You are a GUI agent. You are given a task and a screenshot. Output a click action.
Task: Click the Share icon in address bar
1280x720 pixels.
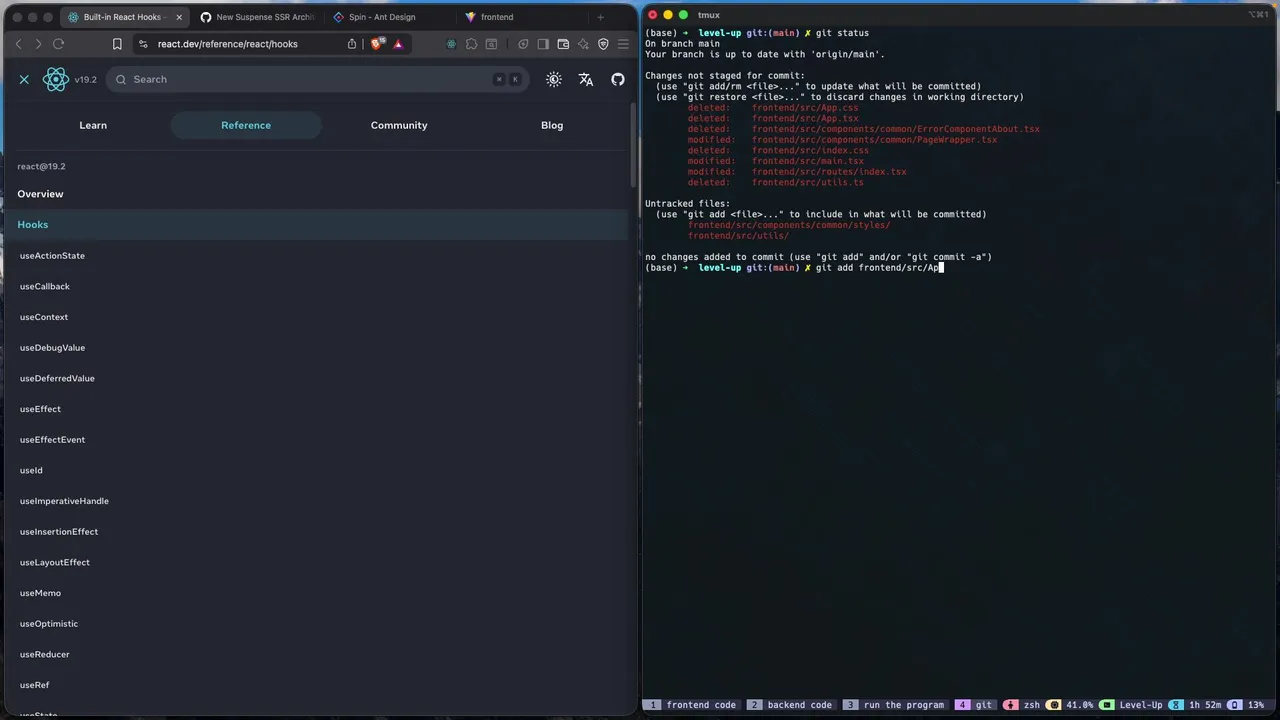(352, 44)
